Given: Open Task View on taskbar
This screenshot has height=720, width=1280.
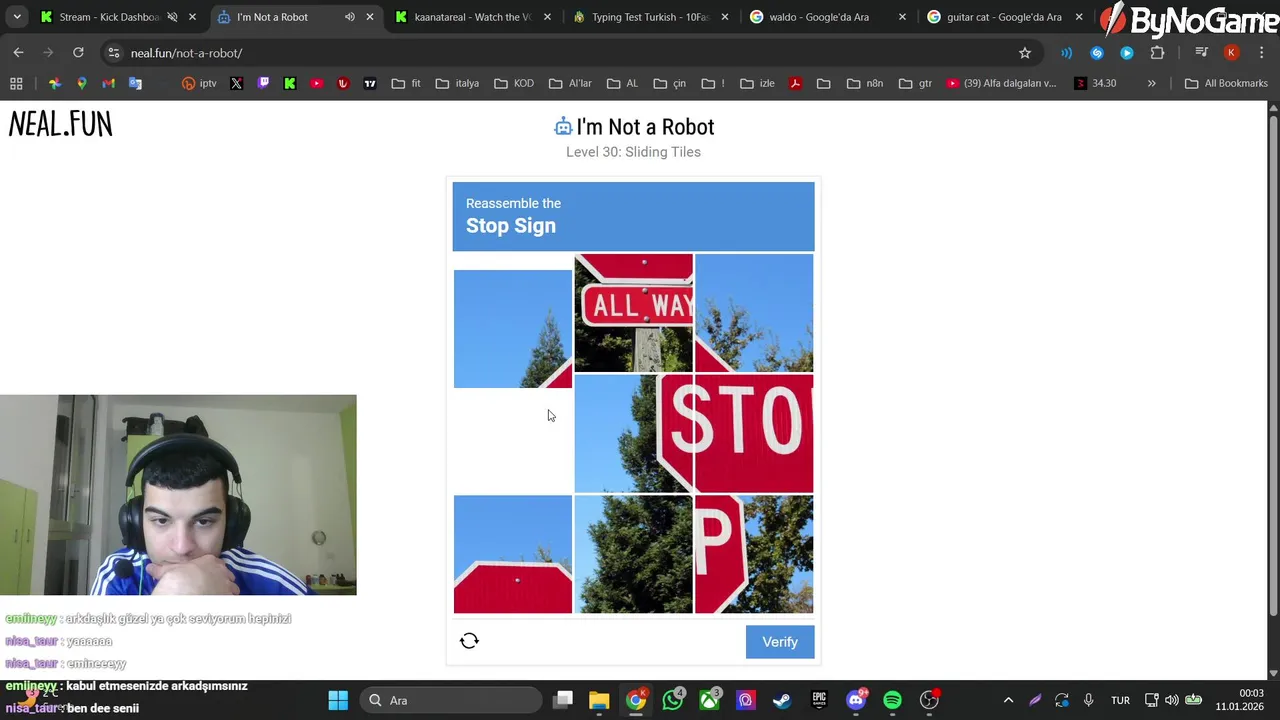Looking at the screenshot, I should pyautogui.click(x=564, y=700).
